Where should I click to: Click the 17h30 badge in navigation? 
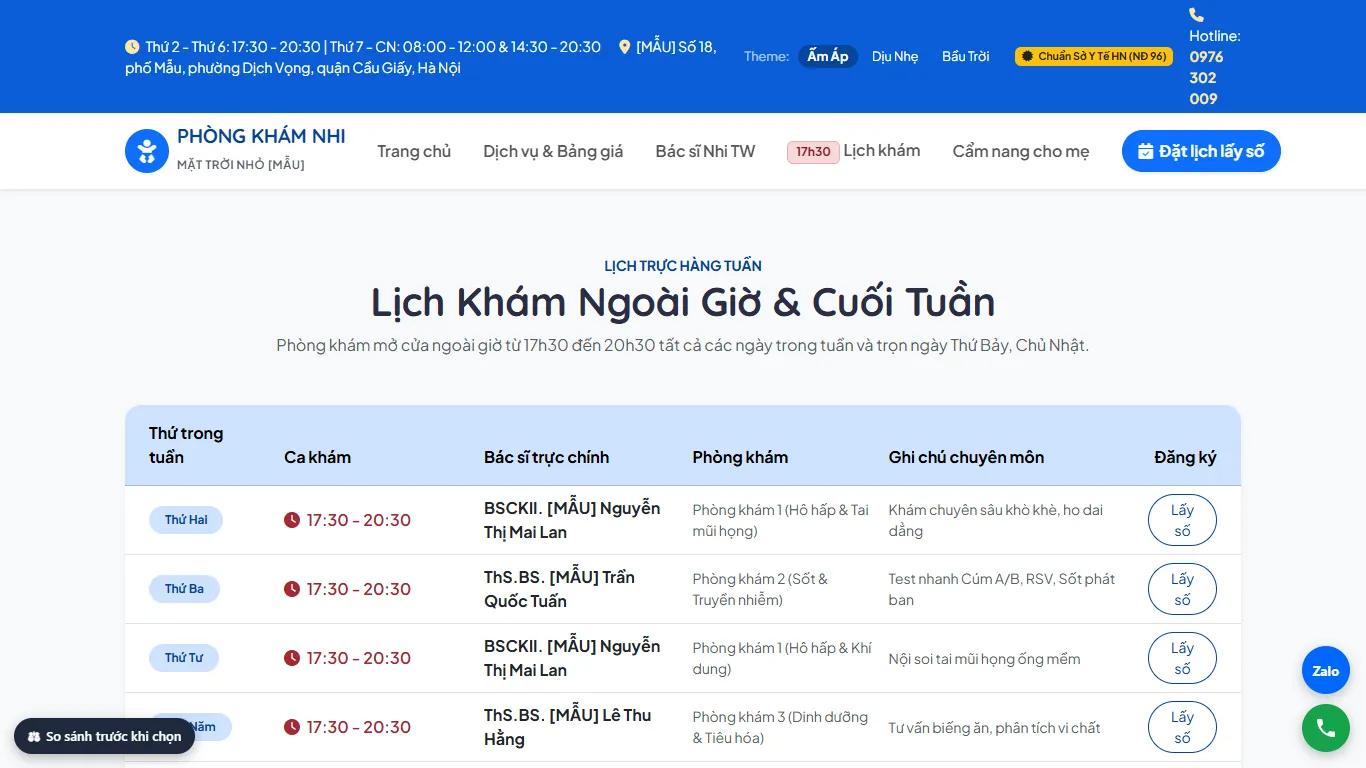point(813,152)
